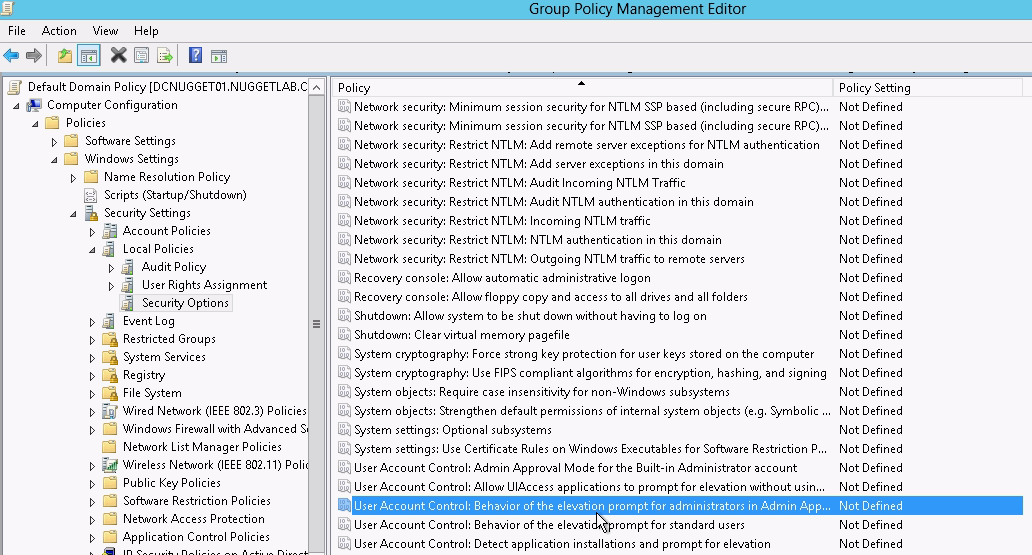The width and height of the screenshot is (1032, 555).
Task: Click the Security Options tree icon
Action: coord(128,303)
